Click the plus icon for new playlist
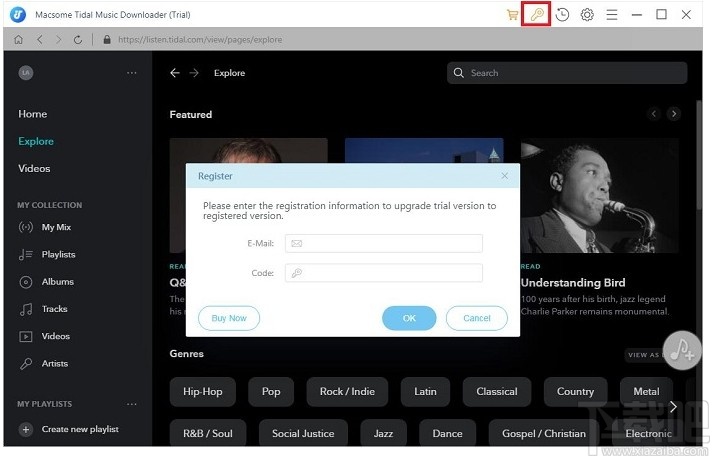The height and width of the screenshot is (456, 712). 26,429
